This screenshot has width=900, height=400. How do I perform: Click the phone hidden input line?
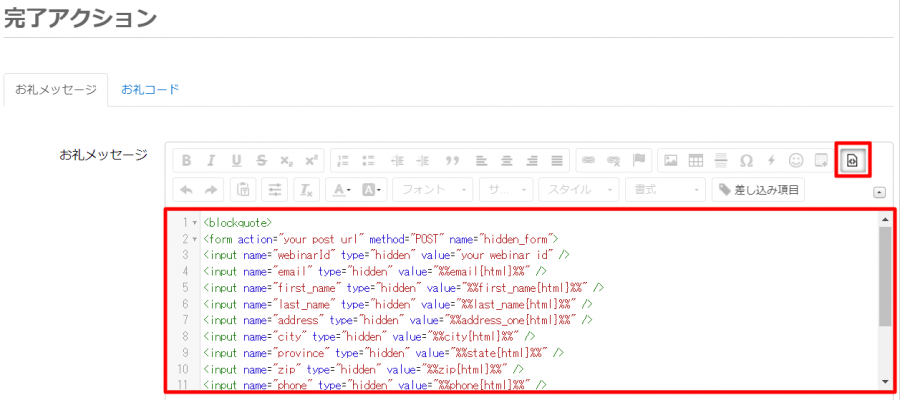coord(375,384)
